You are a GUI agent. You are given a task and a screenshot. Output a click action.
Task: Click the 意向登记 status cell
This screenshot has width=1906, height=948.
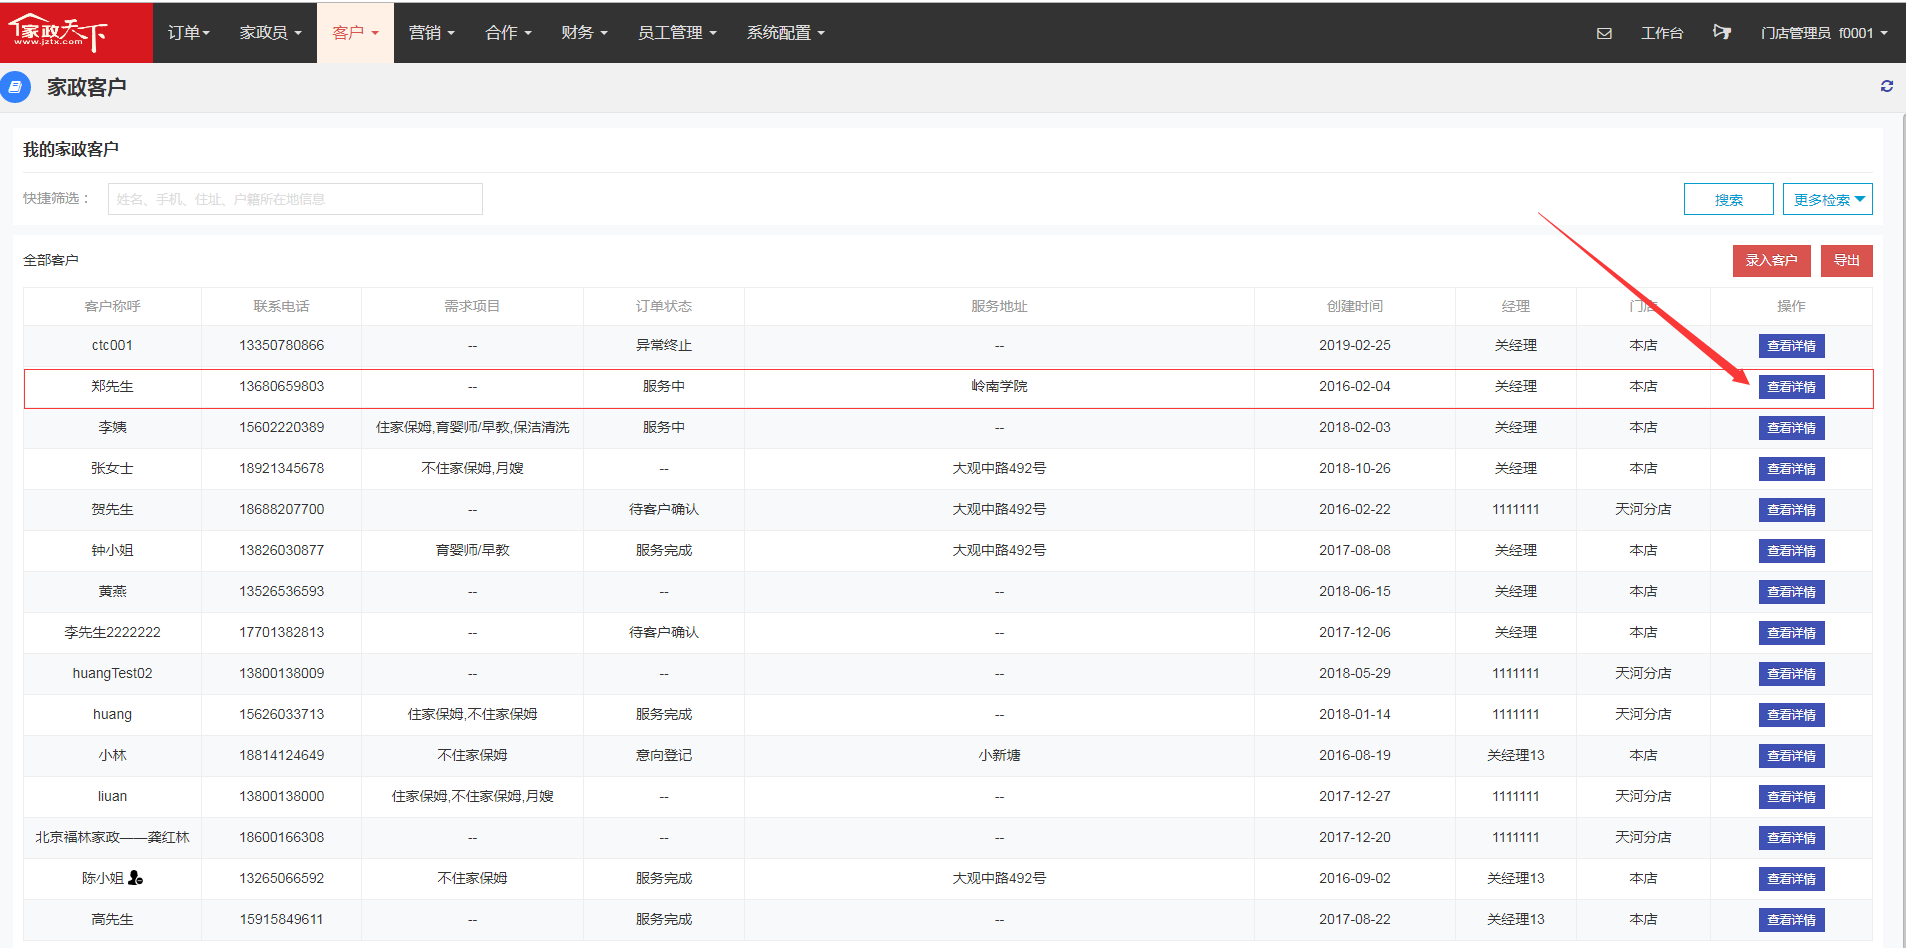664,755
